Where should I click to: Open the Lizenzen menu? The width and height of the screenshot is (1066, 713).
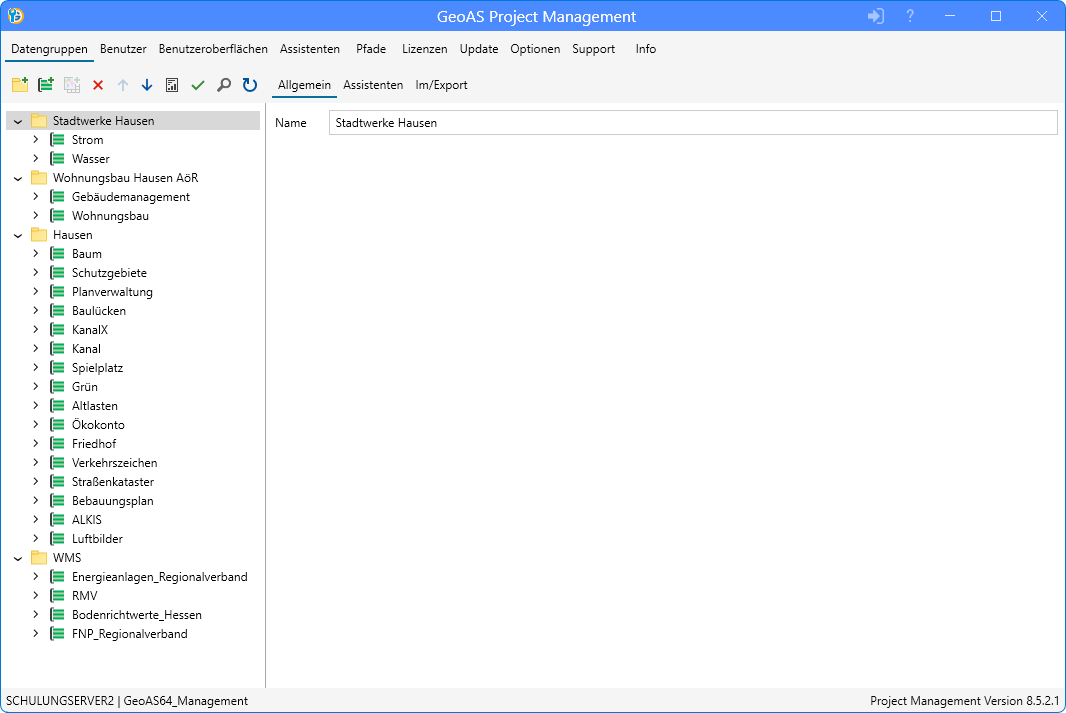(424, 49)
